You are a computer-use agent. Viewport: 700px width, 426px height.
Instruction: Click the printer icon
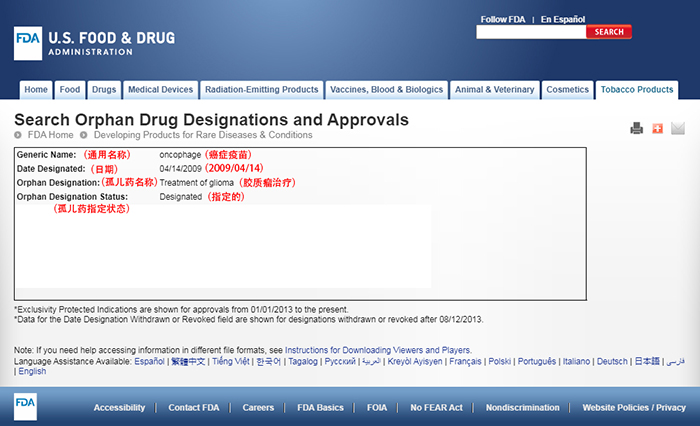click(x=636, y=128)
